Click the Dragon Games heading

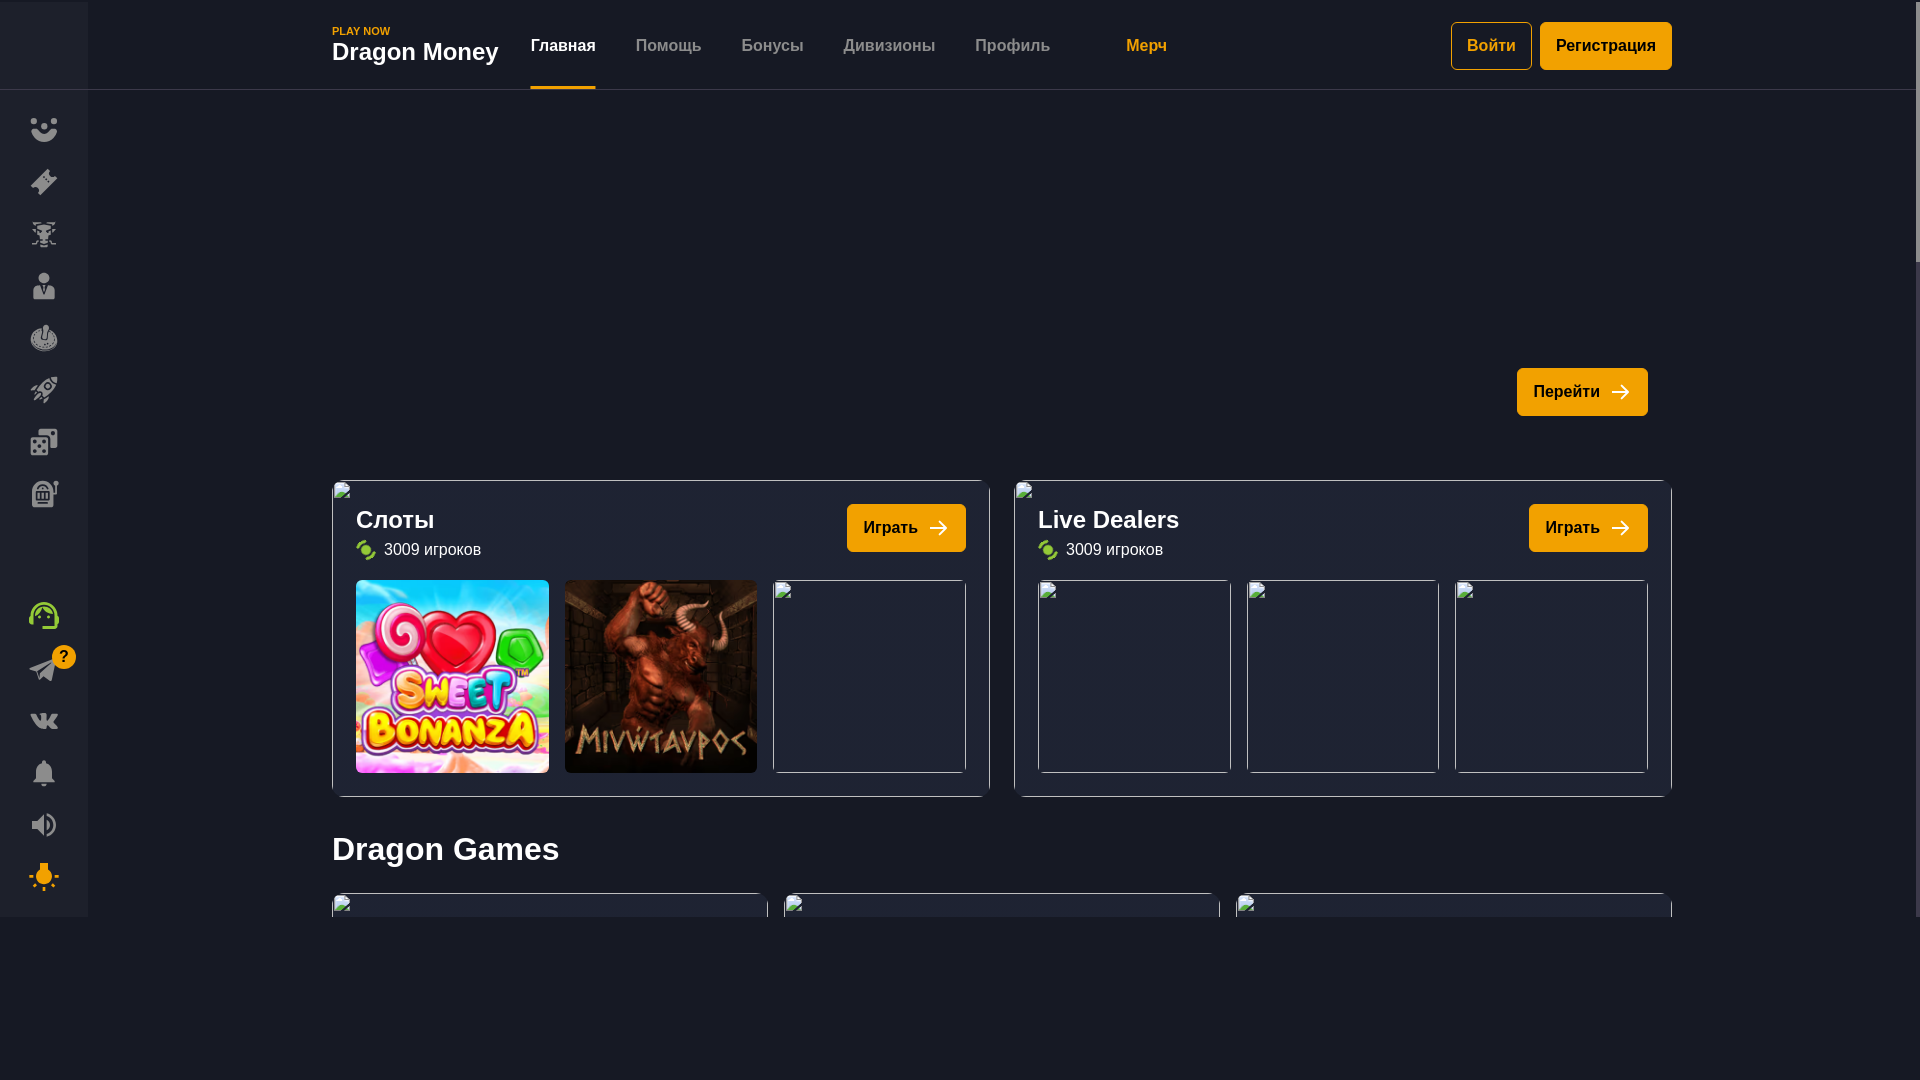point(445,849)
